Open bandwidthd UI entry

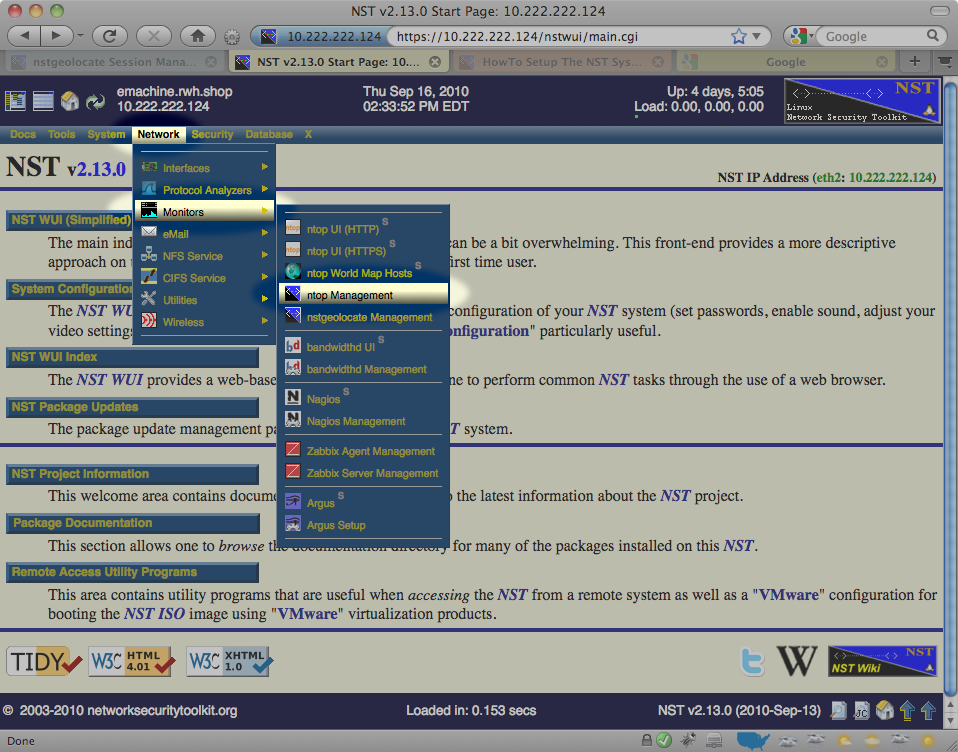pos(363,347)
